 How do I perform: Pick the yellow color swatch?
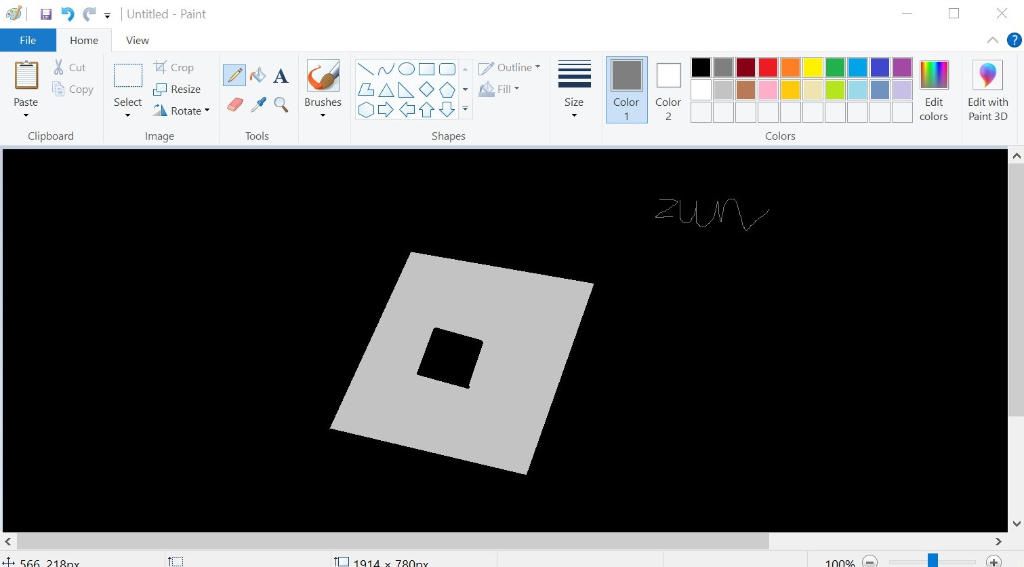[812, 67]
